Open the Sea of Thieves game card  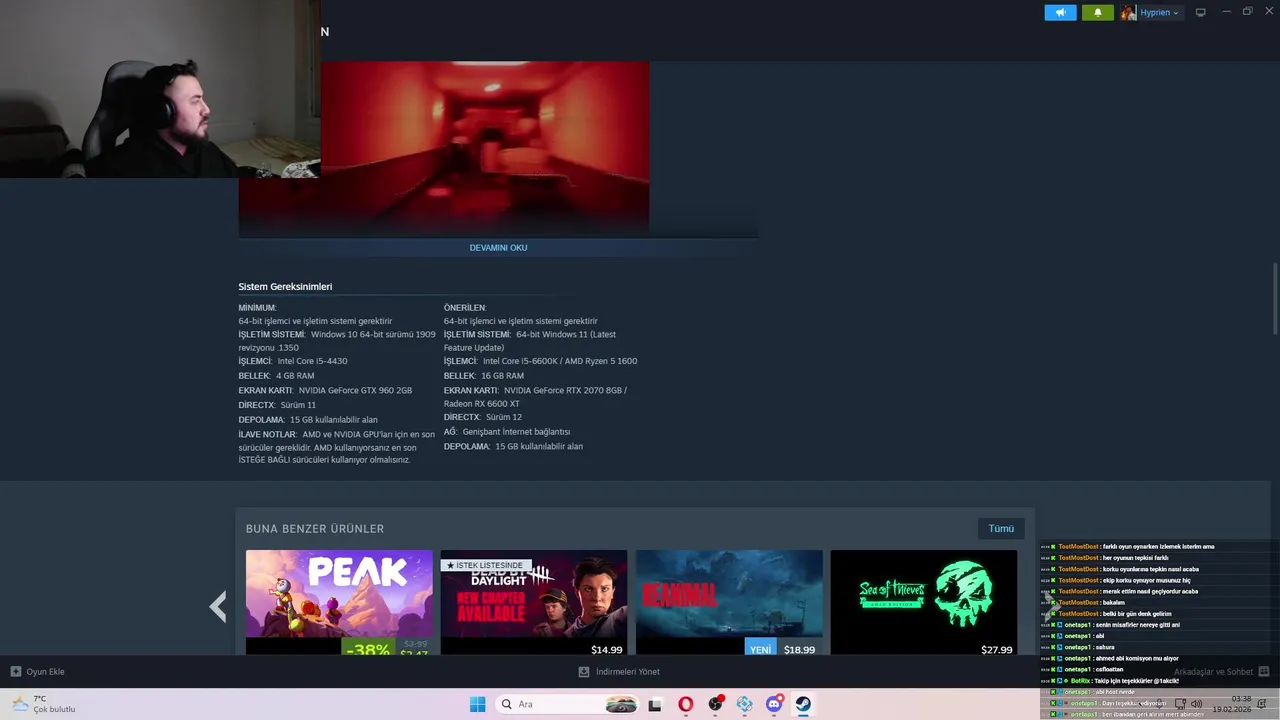point(924,602)
